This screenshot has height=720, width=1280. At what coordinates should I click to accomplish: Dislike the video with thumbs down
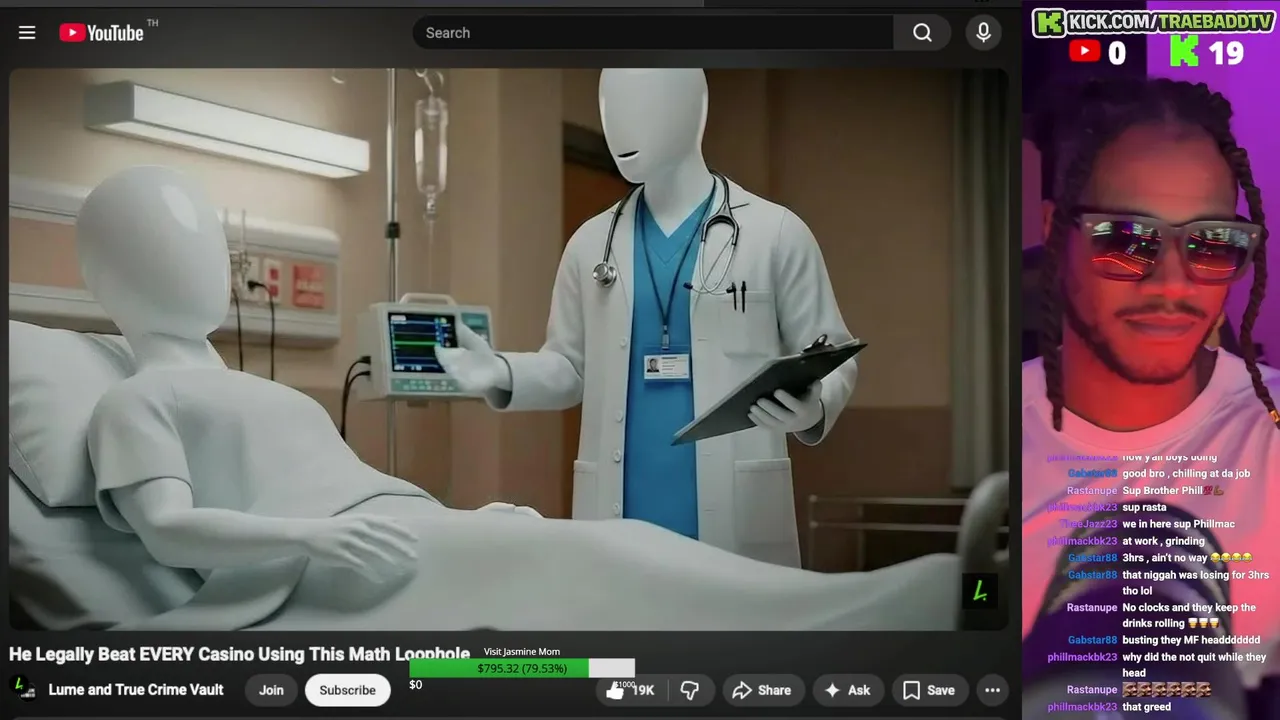pyautogui.click(x=689, y=690)
